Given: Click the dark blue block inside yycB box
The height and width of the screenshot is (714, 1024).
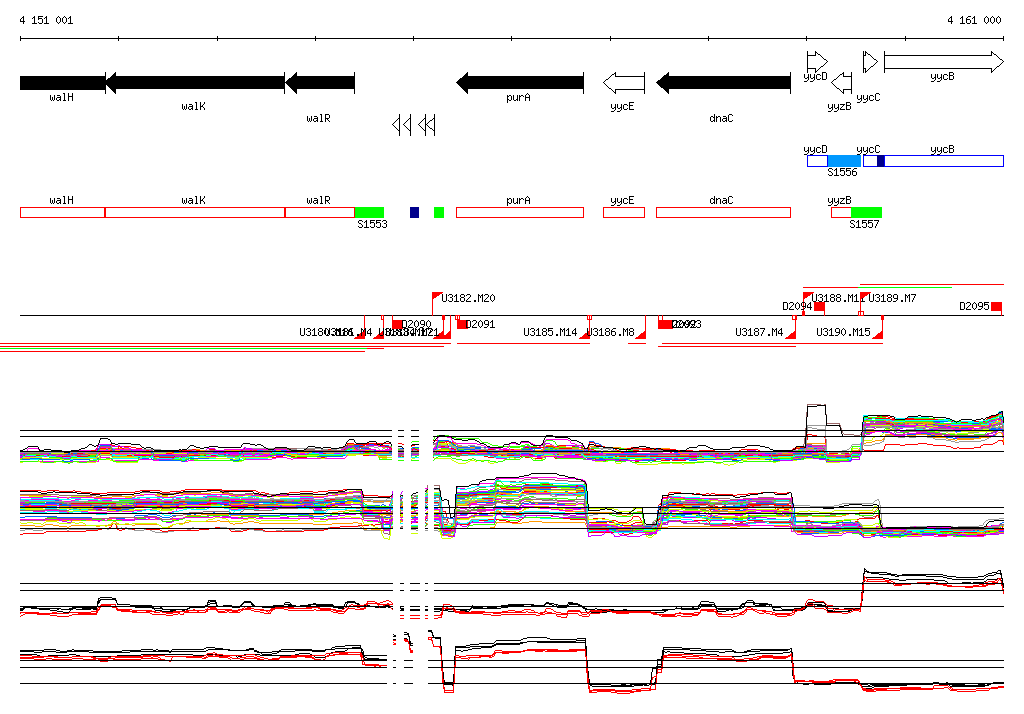Looking at the screenshot, I should click(x=881, y=161).
